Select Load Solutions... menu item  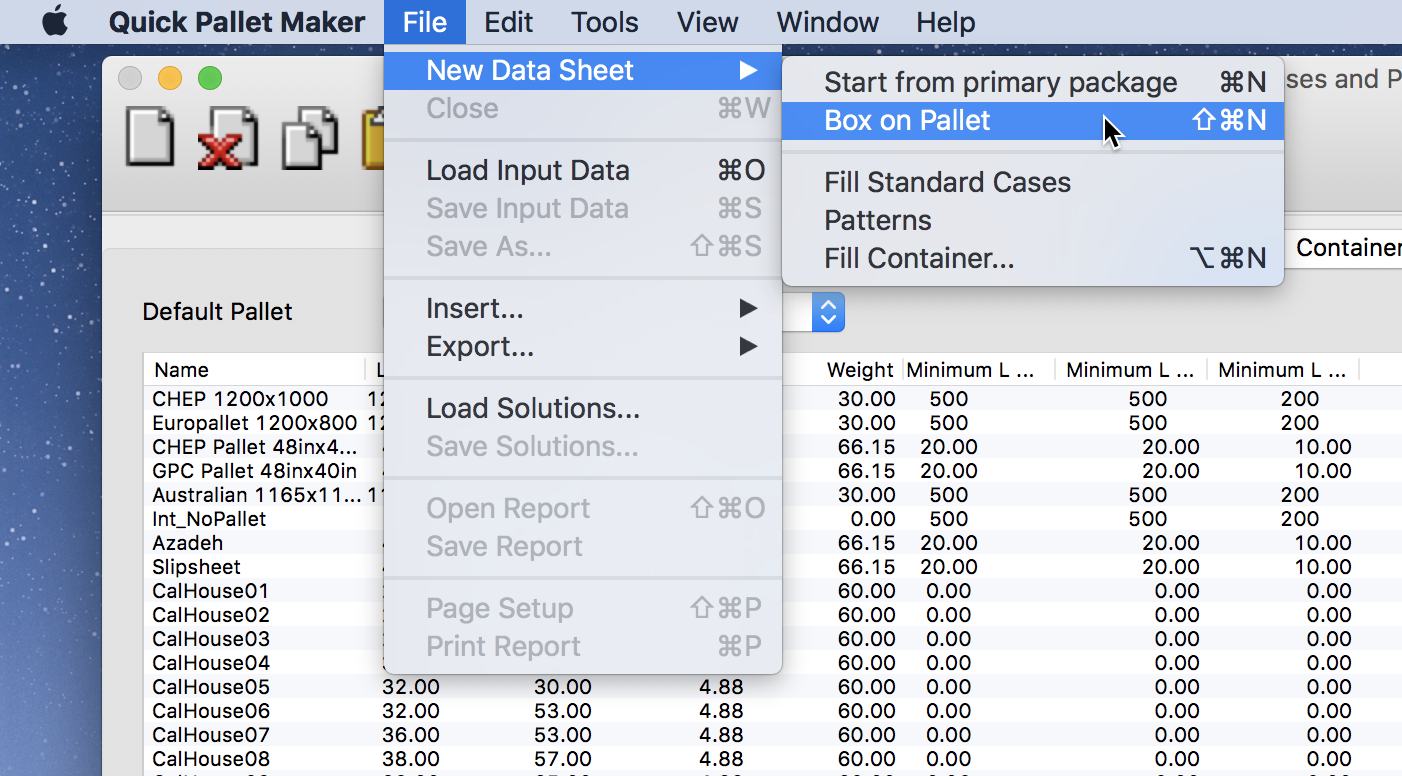coord(583,408)
